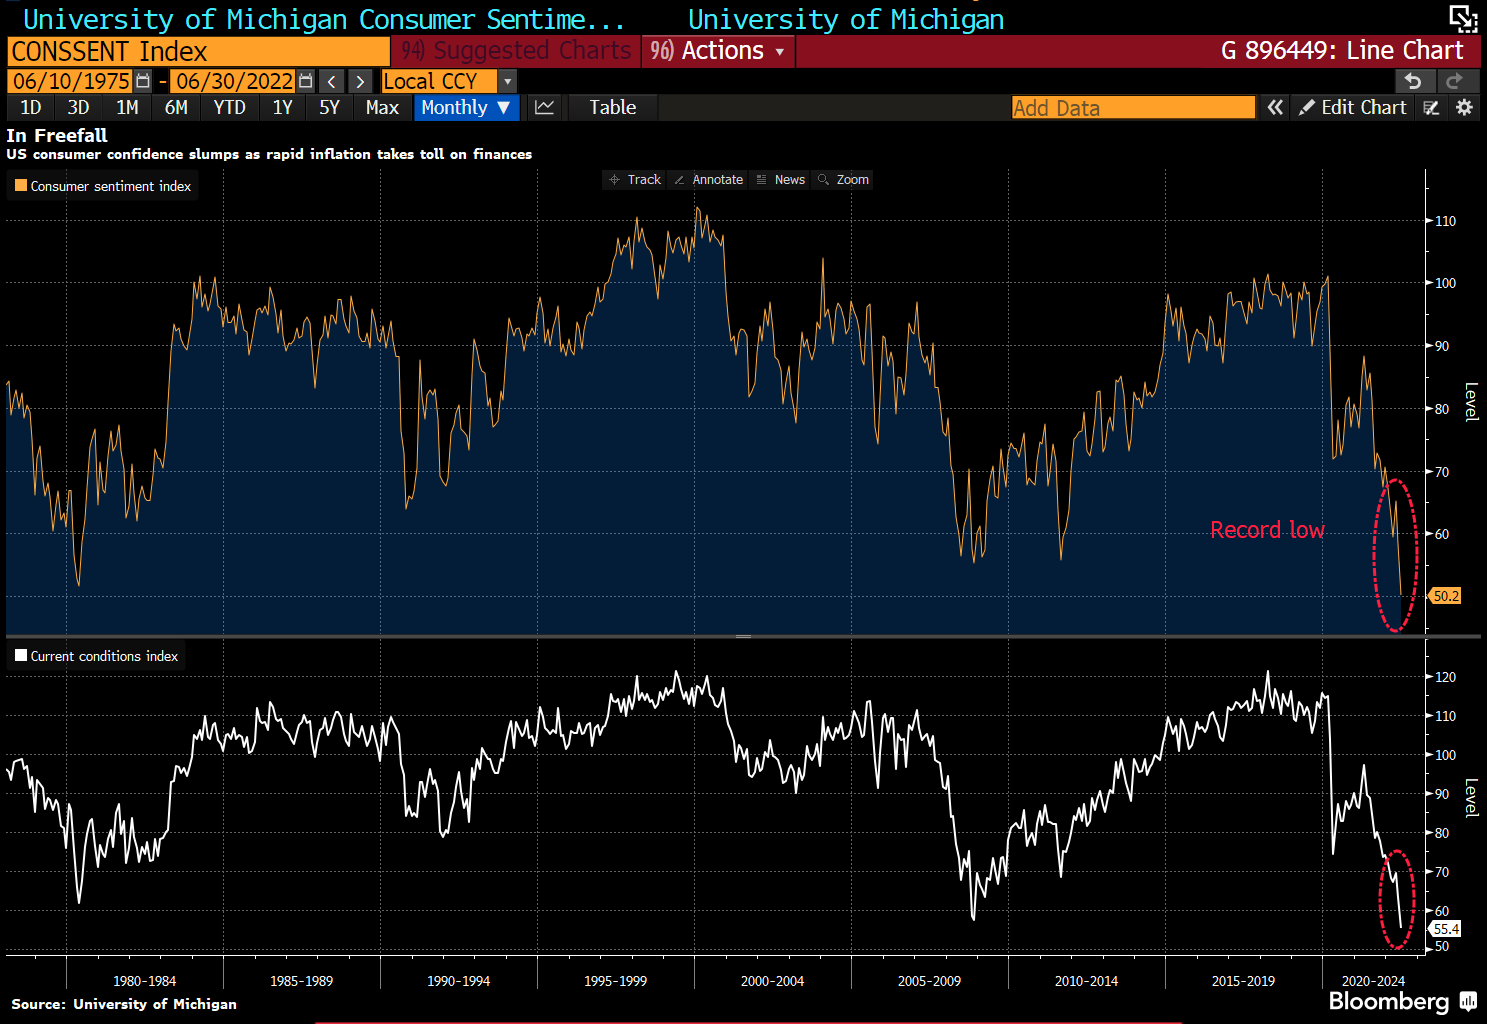Select the 5Y time range tab

click(x=330, y=107)
